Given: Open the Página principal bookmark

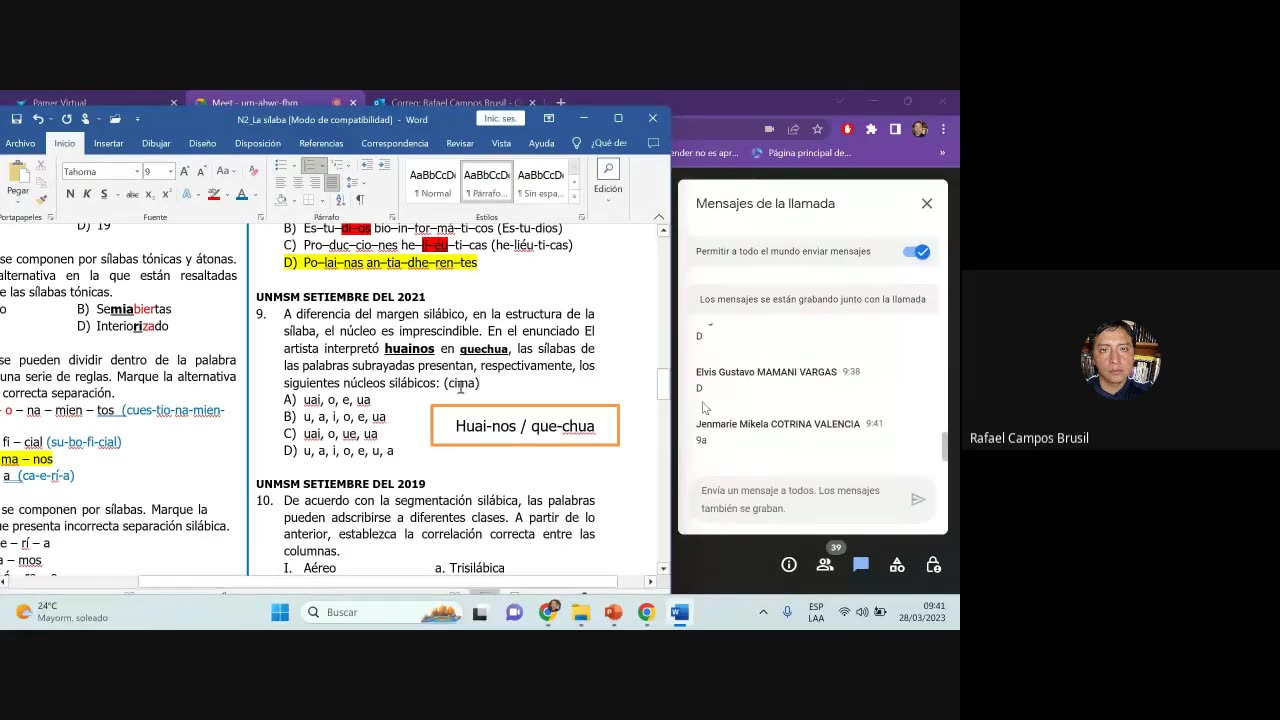Looking at the screenshot, I should coord(802,153).
